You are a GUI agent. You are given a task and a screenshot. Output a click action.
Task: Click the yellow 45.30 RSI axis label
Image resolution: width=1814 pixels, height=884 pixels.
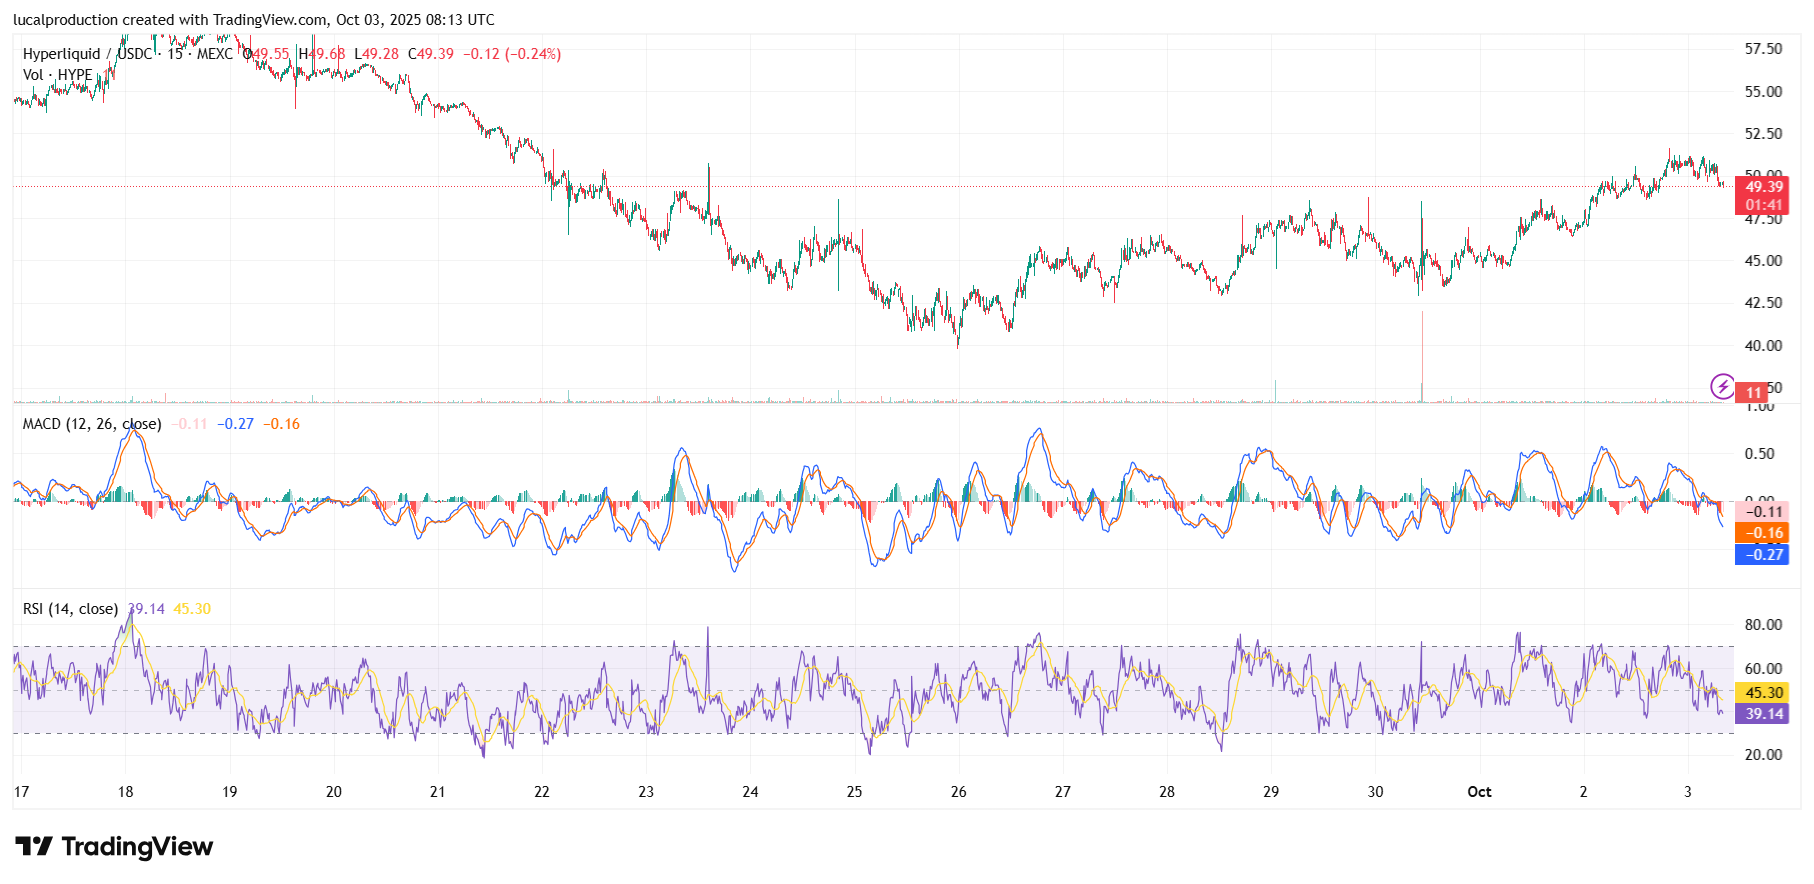click(x=1764, y=693)
